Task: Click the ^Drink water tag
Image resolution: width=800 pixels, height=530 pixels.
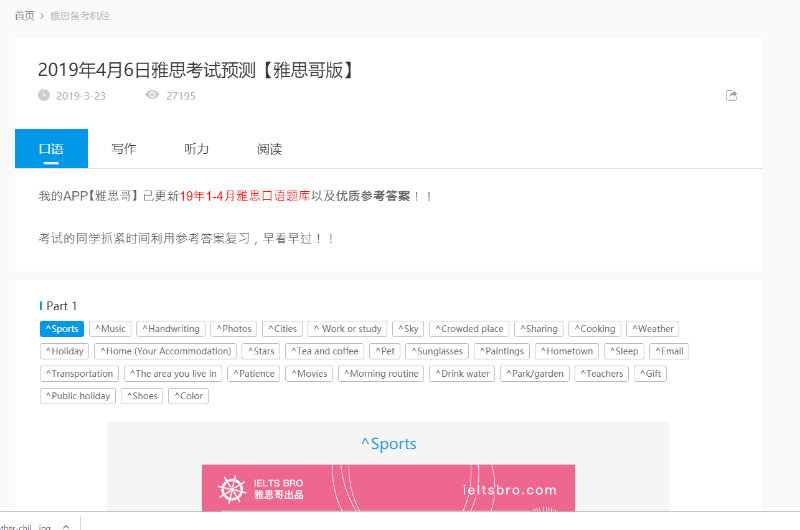Action: [462, 374]
